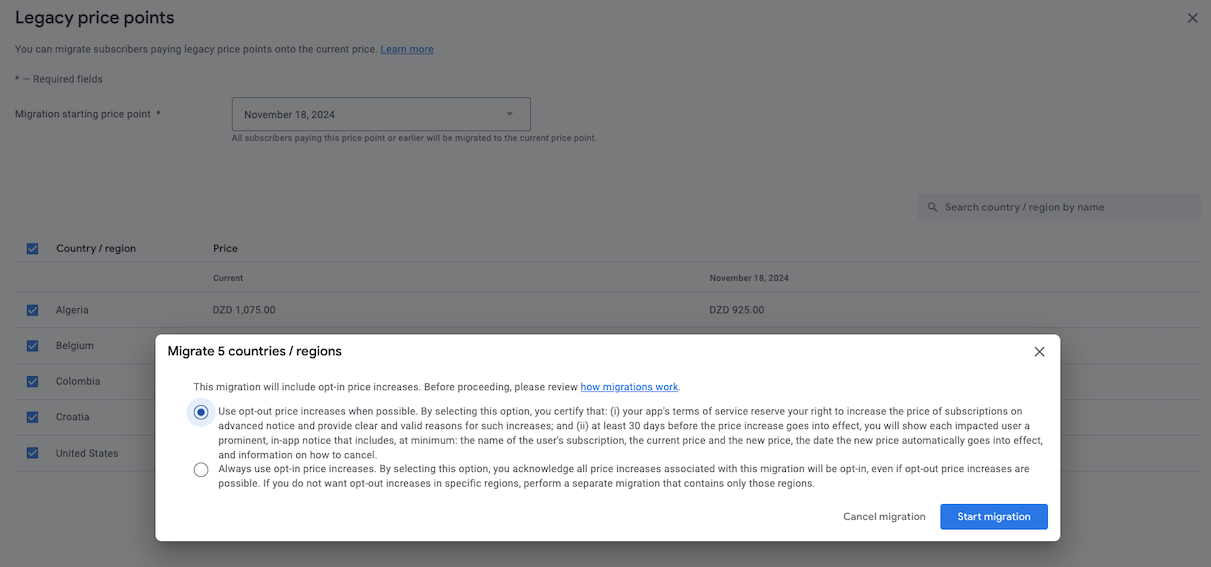Click the Algeria current price DZD 1,075.00
Viewport: 1211px width, 567px height.
click(244, 310)
